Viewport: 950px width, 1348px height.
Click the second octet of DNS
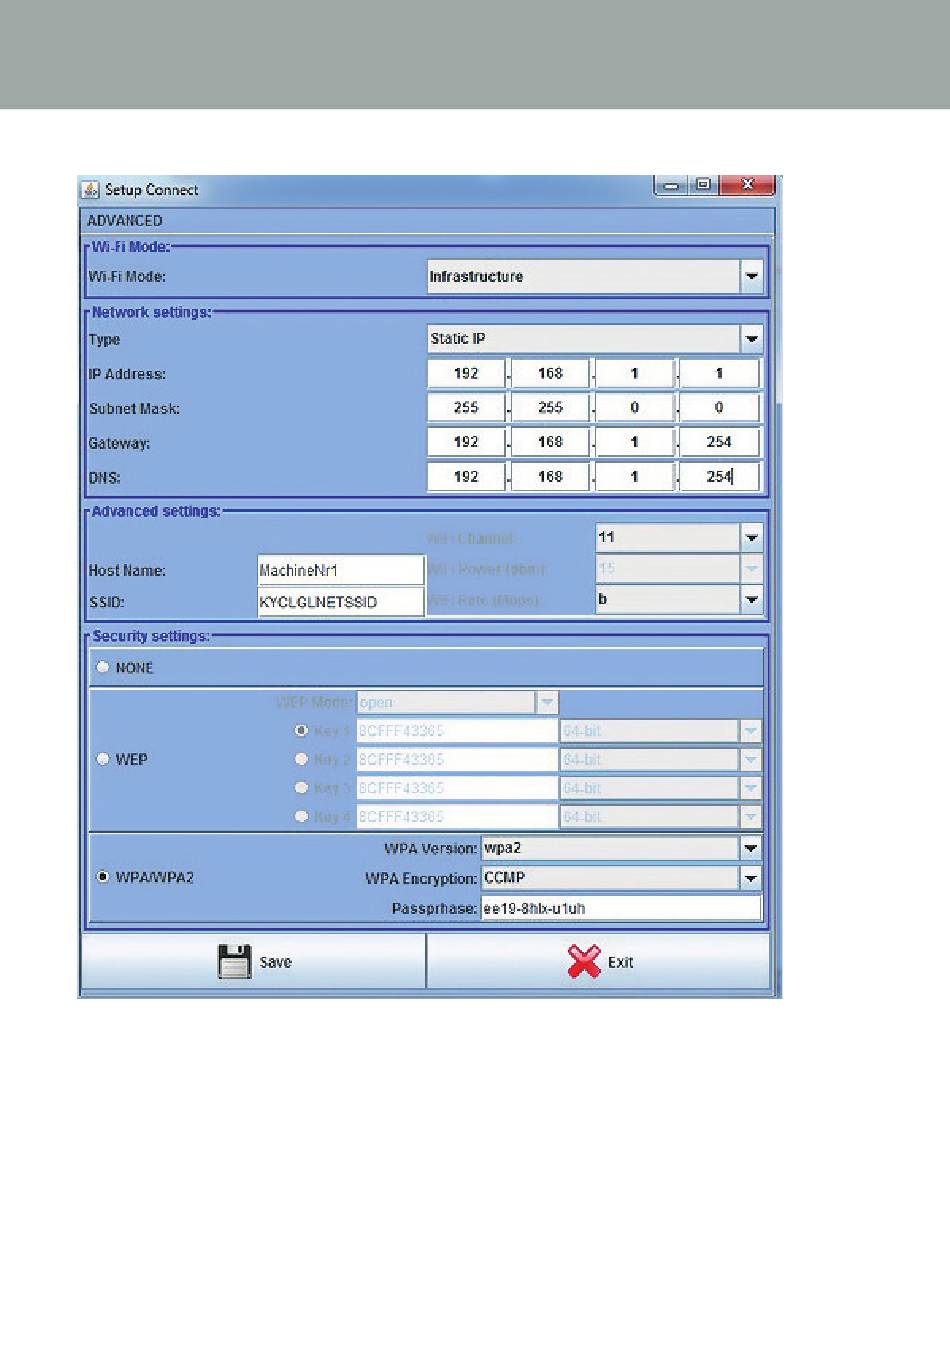tap(550, 477)
